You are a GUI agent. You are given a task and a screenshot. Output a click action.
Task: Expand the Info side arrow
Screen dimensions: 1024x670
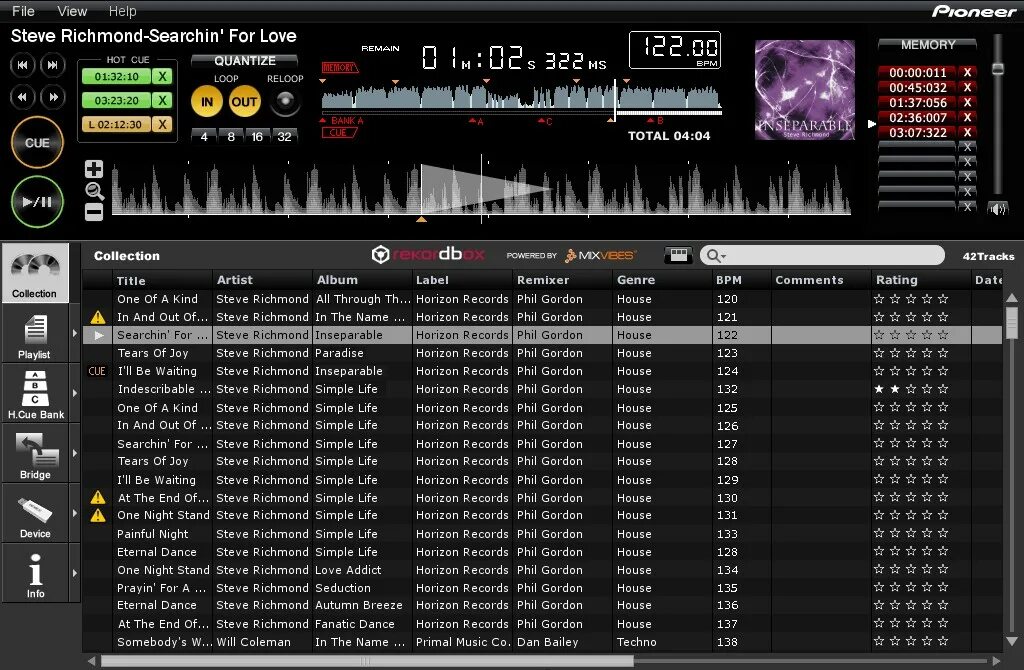click(x=74, y=574)
